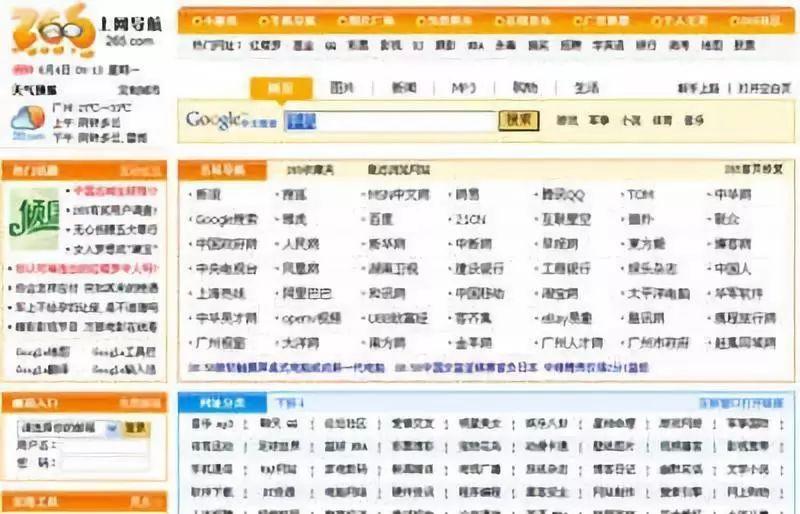The height and width of the screenshot is (514, 800).
Task: Click the Google logo beside search box
Action: [x=214, y=121]
